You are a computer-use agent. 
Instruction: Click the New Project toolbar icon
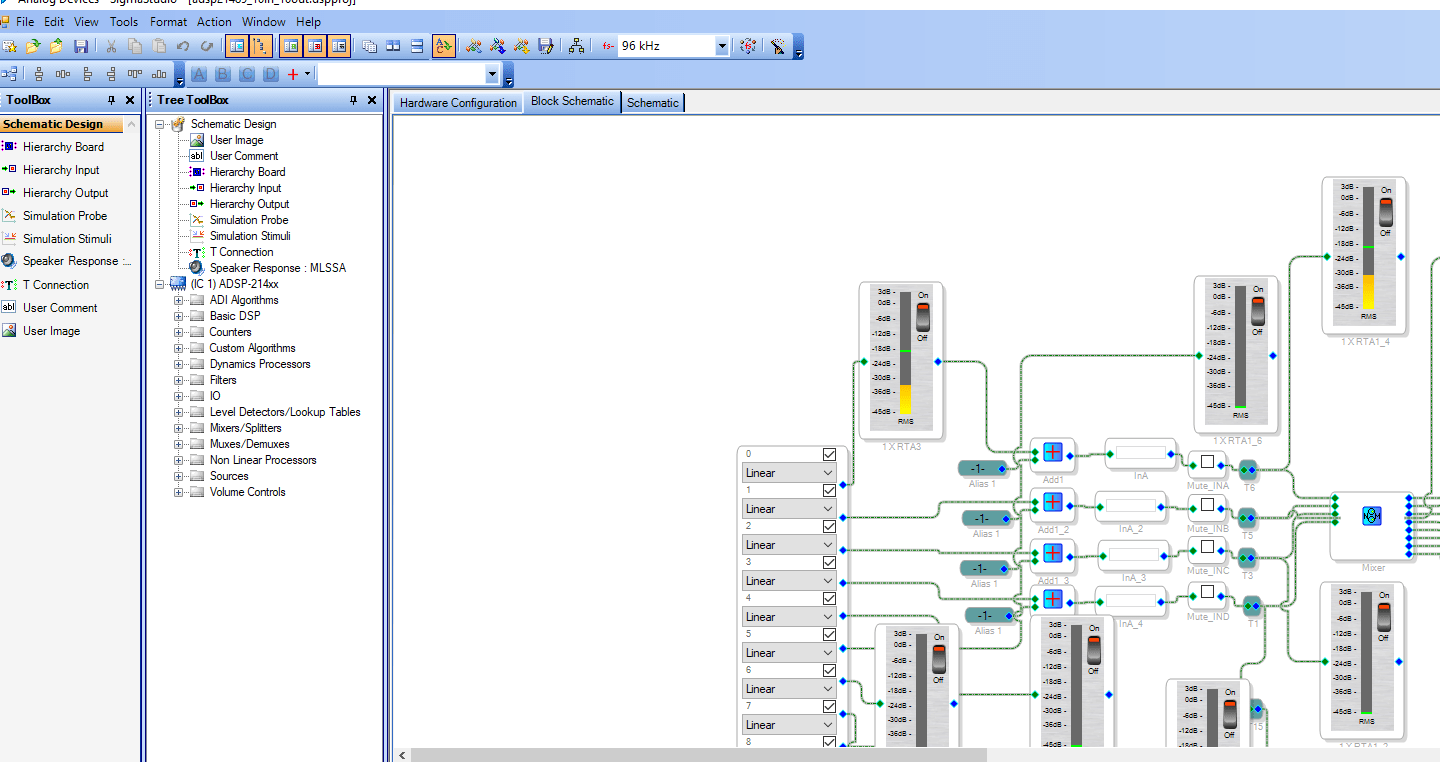9,46
